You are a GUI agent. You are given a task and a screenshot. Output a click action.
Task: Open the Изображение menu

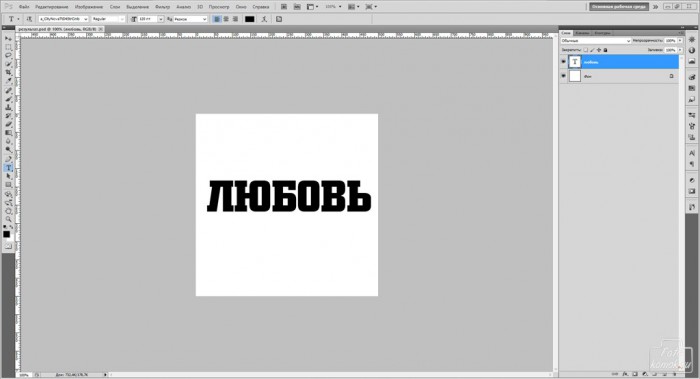click(89, 7)
